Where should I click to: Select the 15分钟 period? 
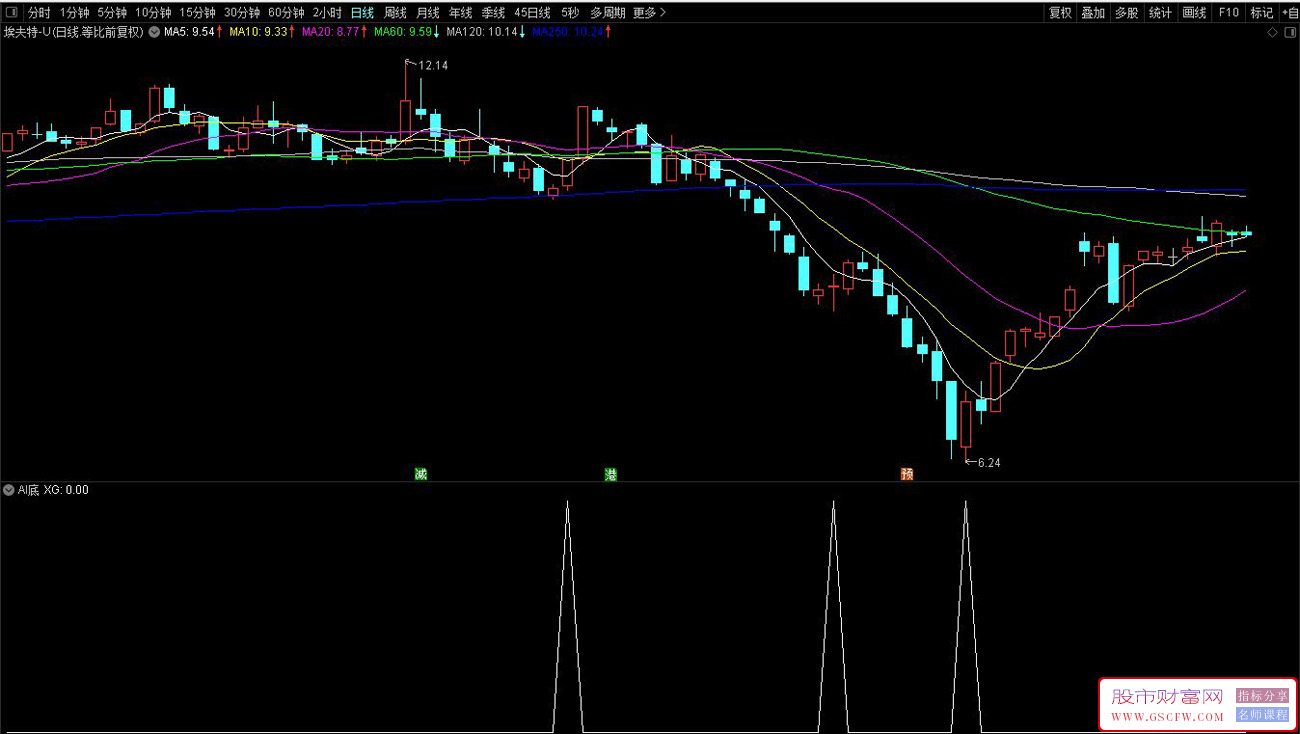point(198,13)
